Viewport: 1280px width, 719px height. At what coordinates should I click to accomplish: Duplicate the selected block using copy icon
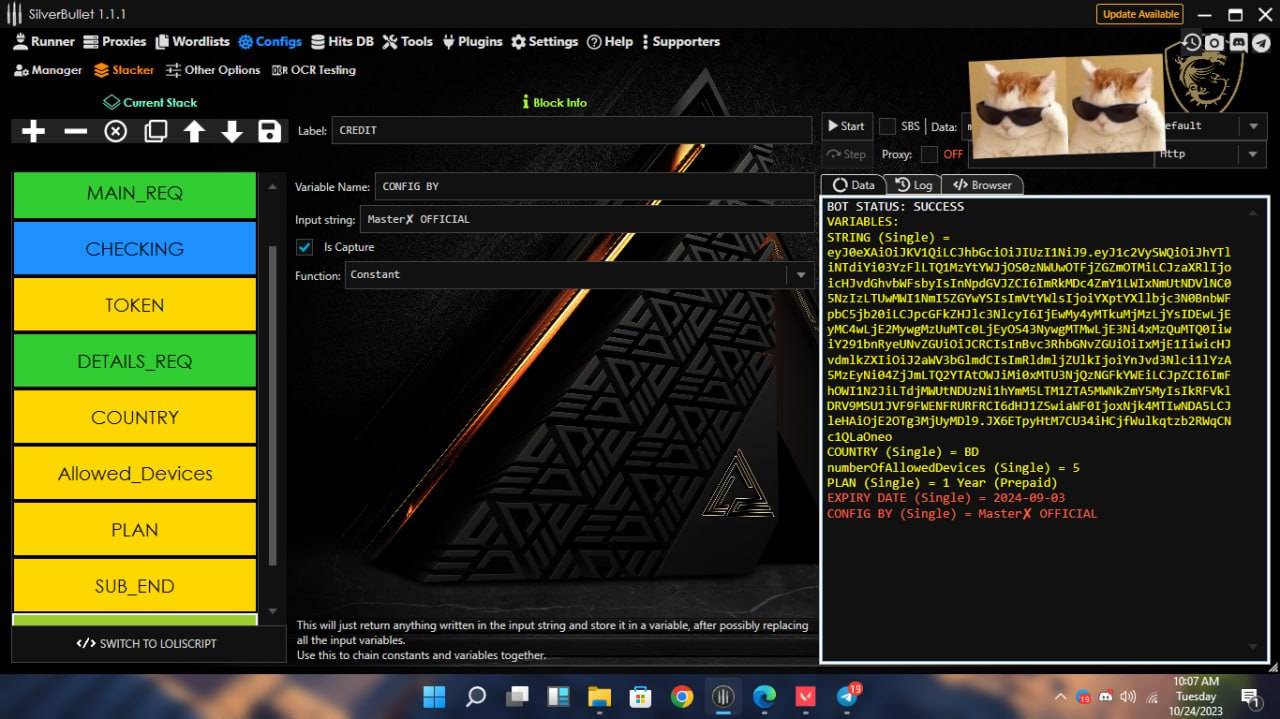pos(155,131)
